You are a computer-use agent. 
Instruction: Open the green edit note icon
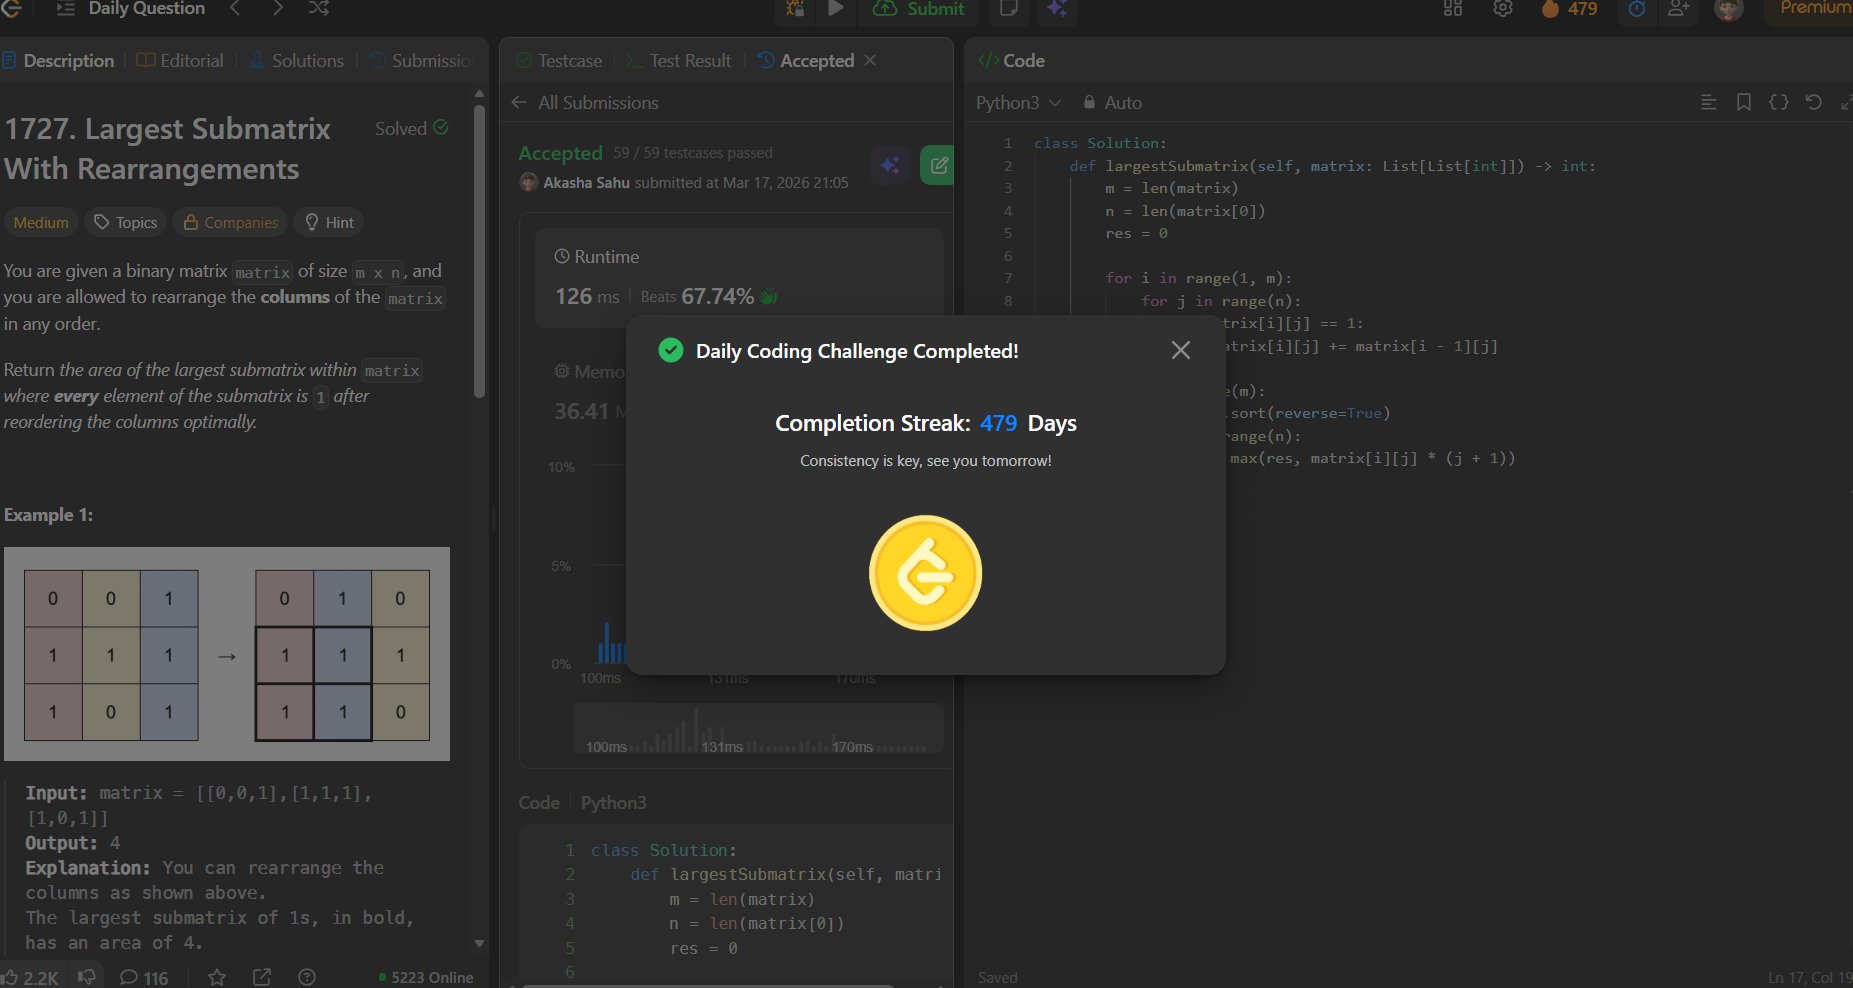coord(938,165)
